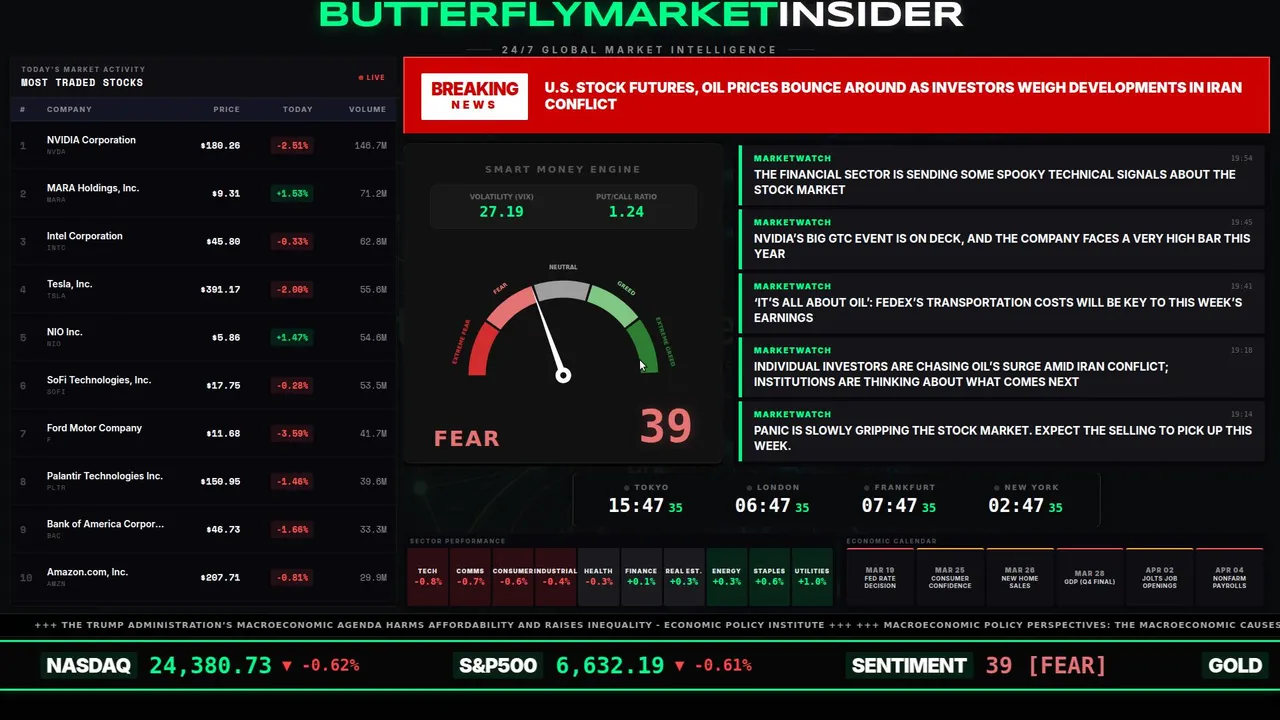Click the fear and greed gauge needle
The width and height of the screenshot is (1280, 720).
pyautogui.click(x=550, y=336)
